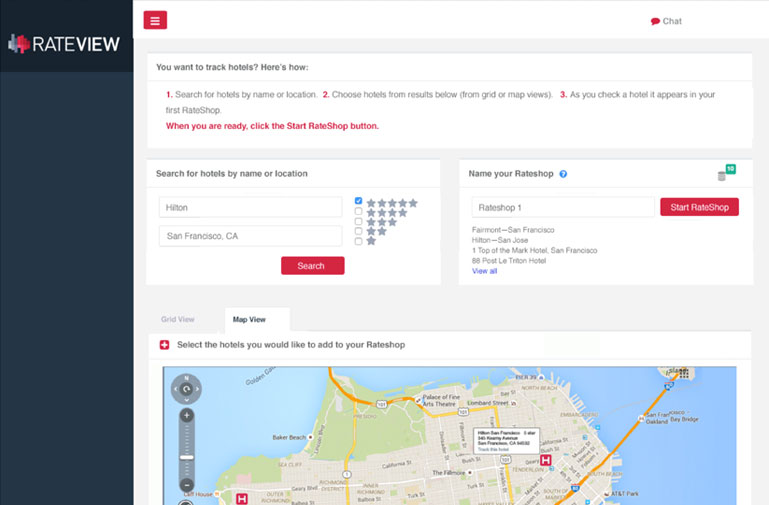Open the View all hotels link

click(x=484, y=271)
